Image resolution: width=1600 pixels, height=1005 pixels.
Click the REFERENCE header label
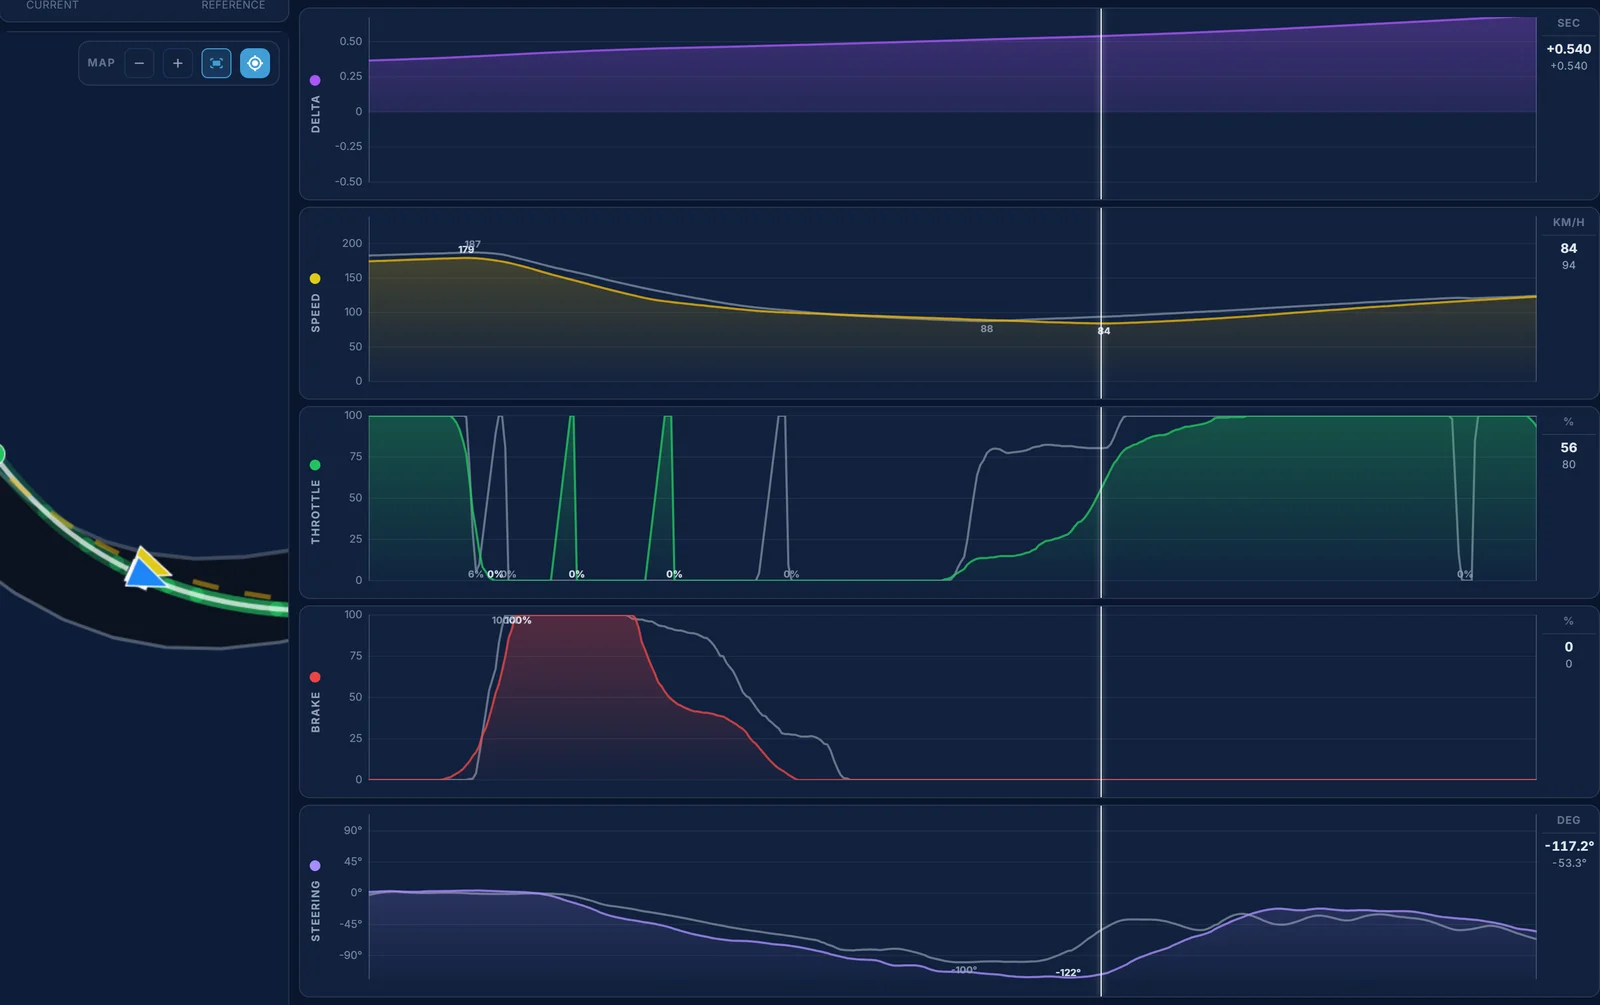pos(233,5)
